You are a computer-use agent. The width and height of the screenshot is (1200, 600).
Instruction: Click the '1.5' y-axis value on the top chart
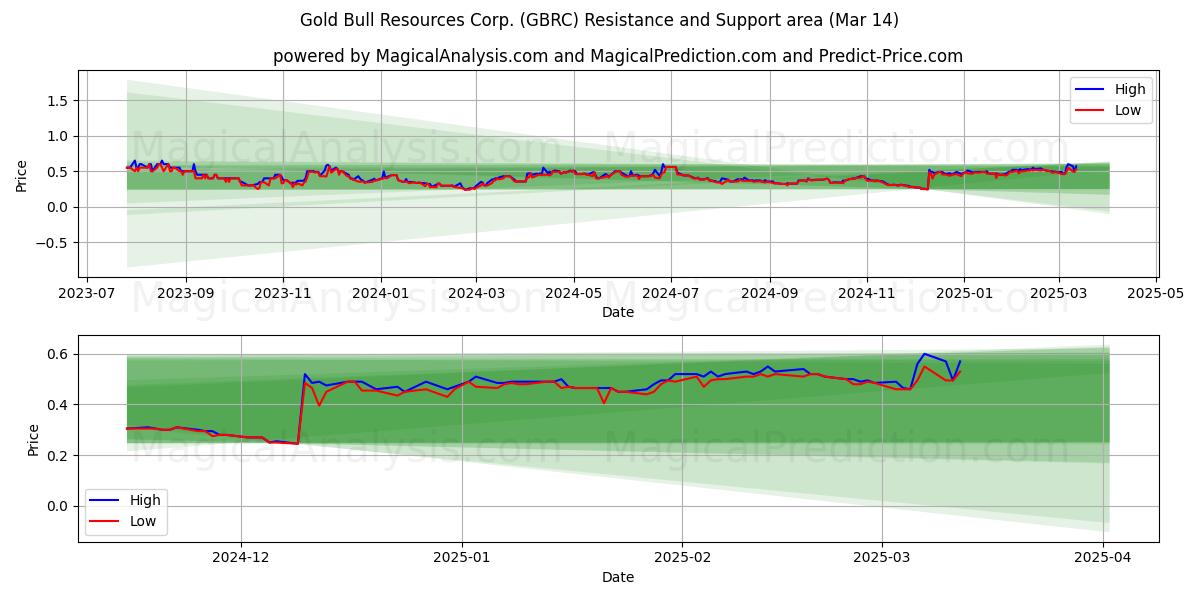click(59, 101)
